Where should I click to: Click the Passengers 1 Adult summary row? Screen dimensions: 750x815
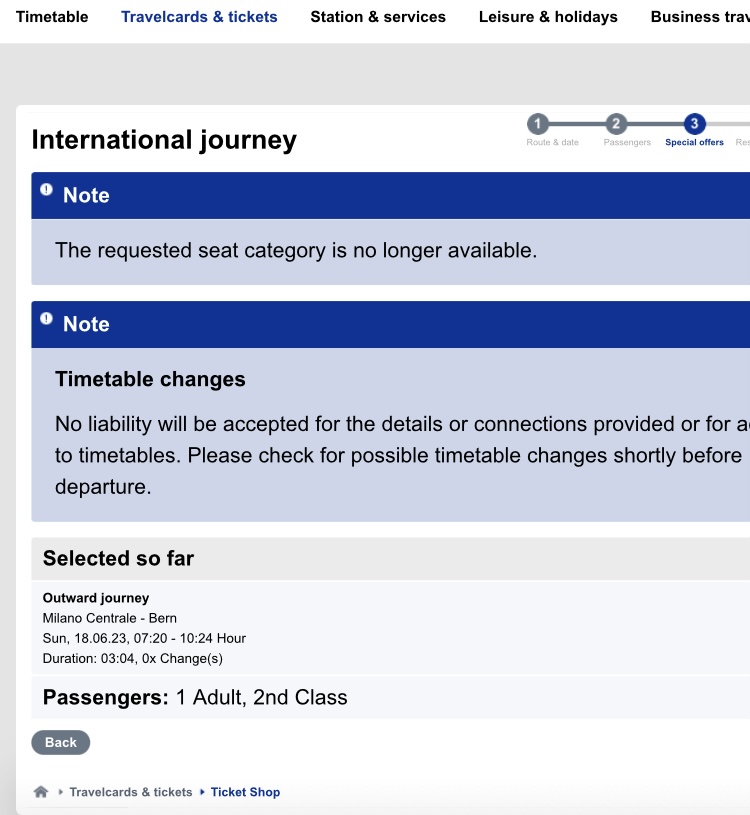(390, 697)
